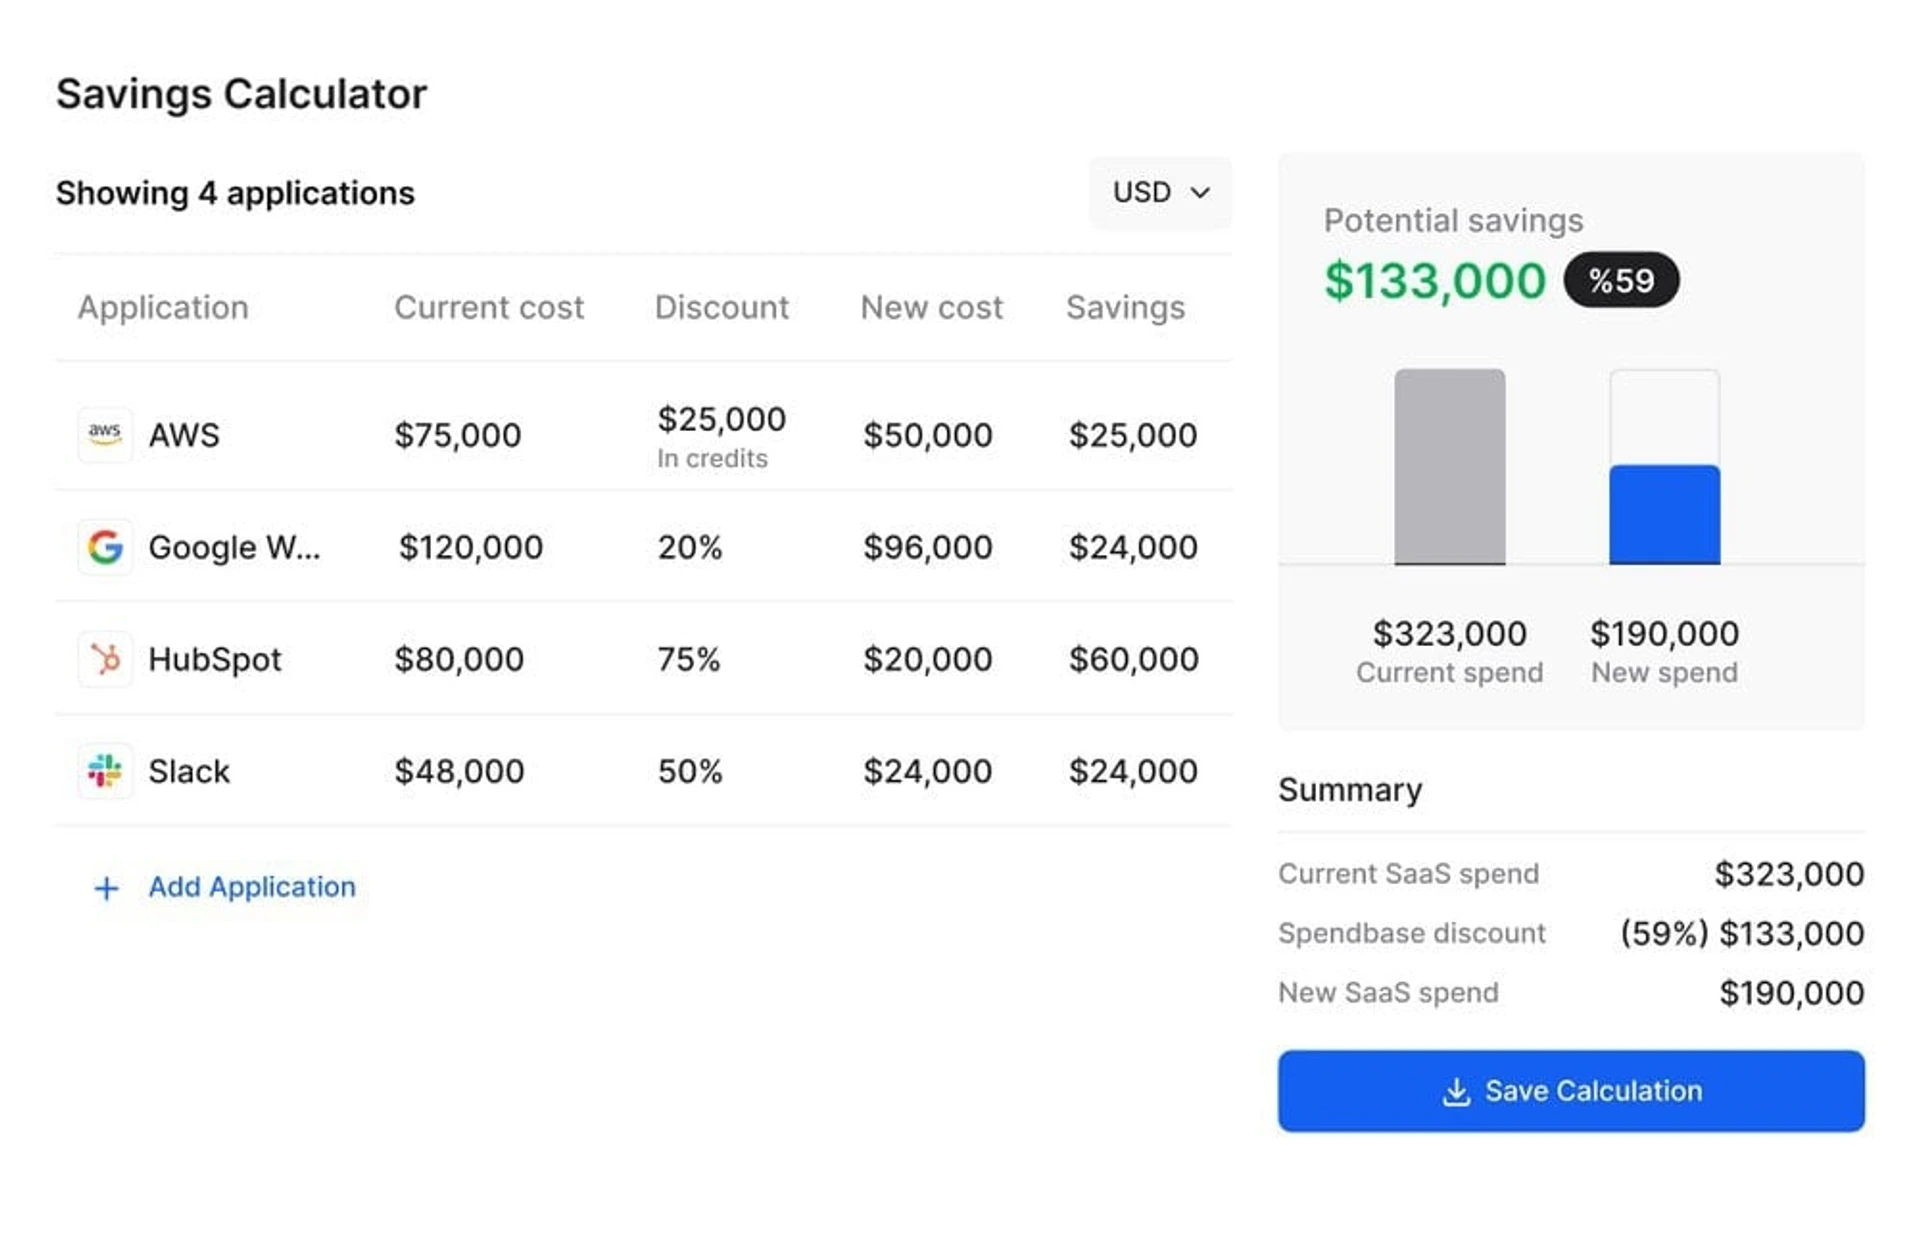The image size is (1920, 1244).
Task: Click the Slack logo icon
Action: [x=105, y=771]
